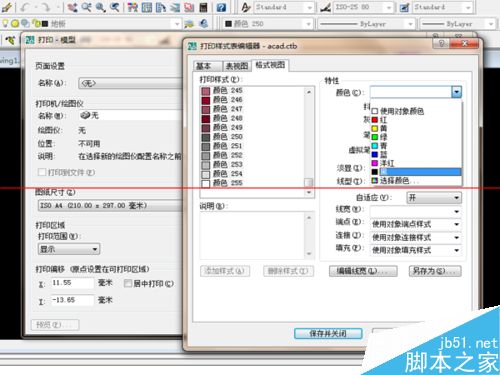The image size is (500, 375).
Task: Open the dimension style dropdown ISO-25
Action: pos(363,7)
